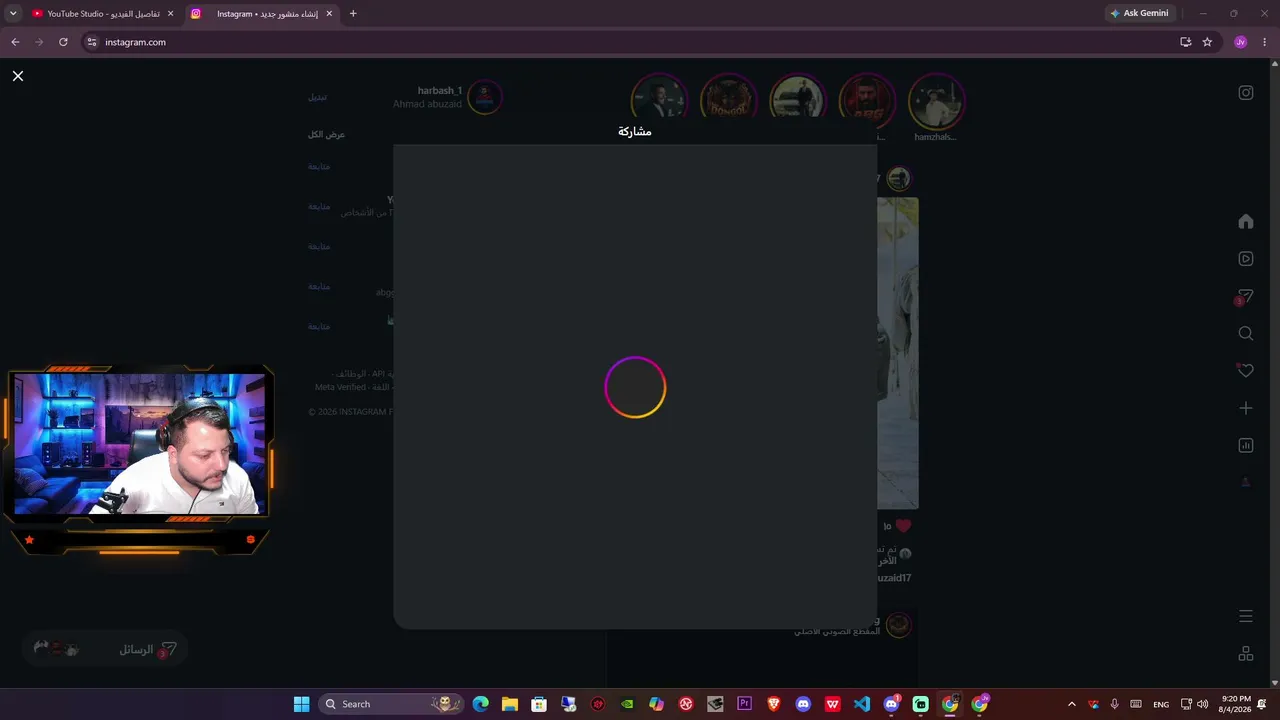The image size is (1280, 720).
Task: Switch to the YouTube Studio tab
Action: tap(103, 14)
